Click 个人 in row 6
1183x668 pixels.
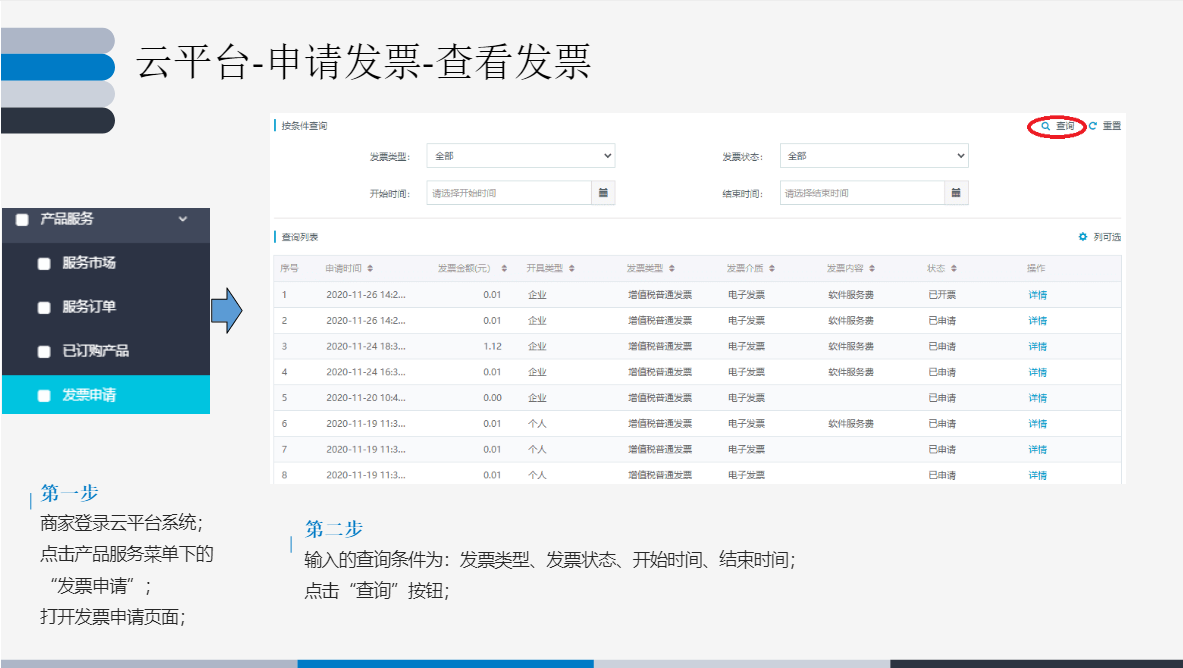537,423
